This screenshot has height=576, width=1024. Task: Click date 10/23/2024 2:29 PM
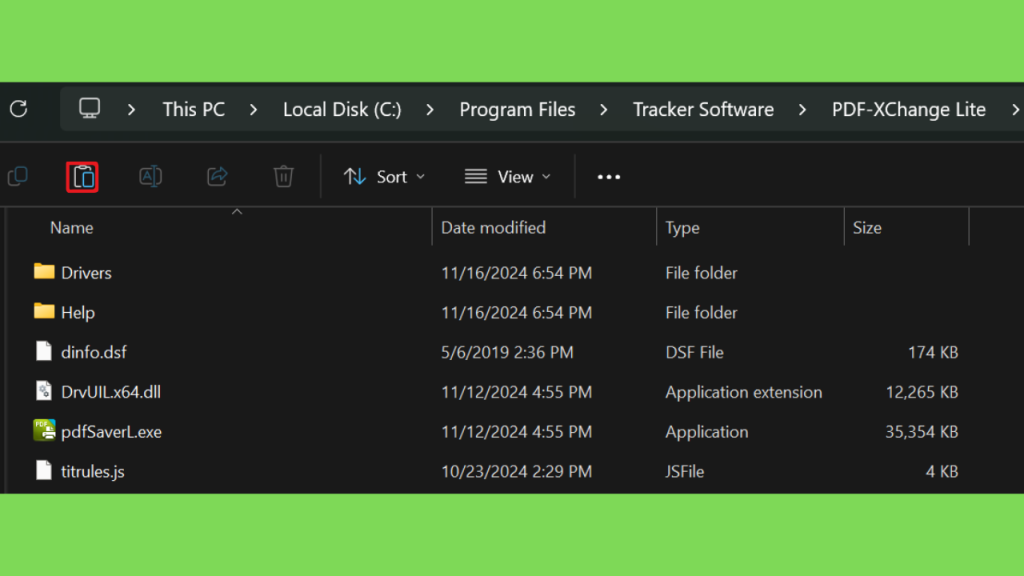coord(516,472)
